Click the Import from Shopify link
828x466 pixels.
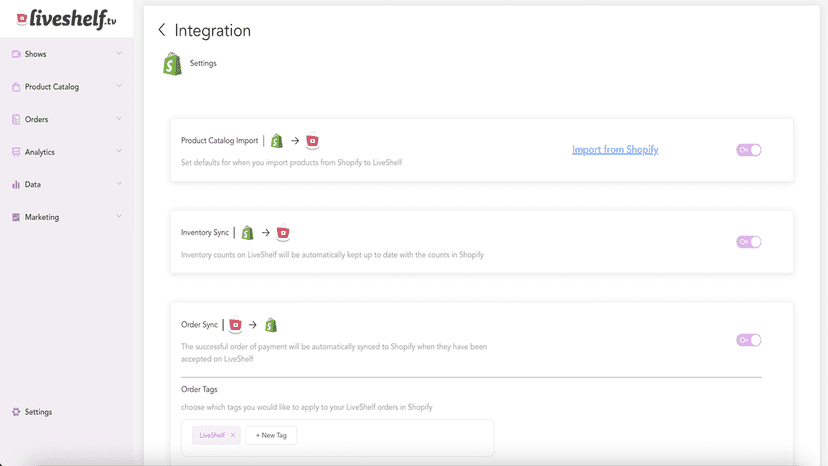coord(615,150)
